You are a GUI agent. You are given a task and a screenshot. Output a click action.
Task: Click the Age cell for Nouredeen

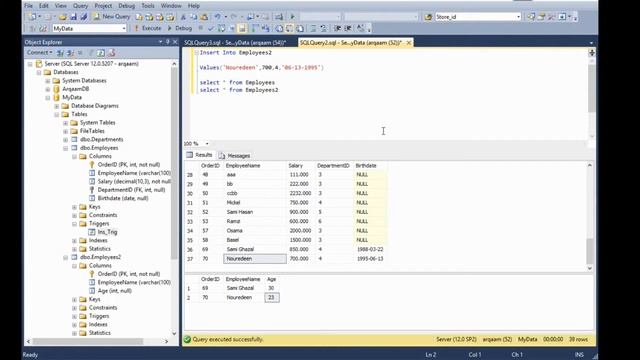(272, 298)
